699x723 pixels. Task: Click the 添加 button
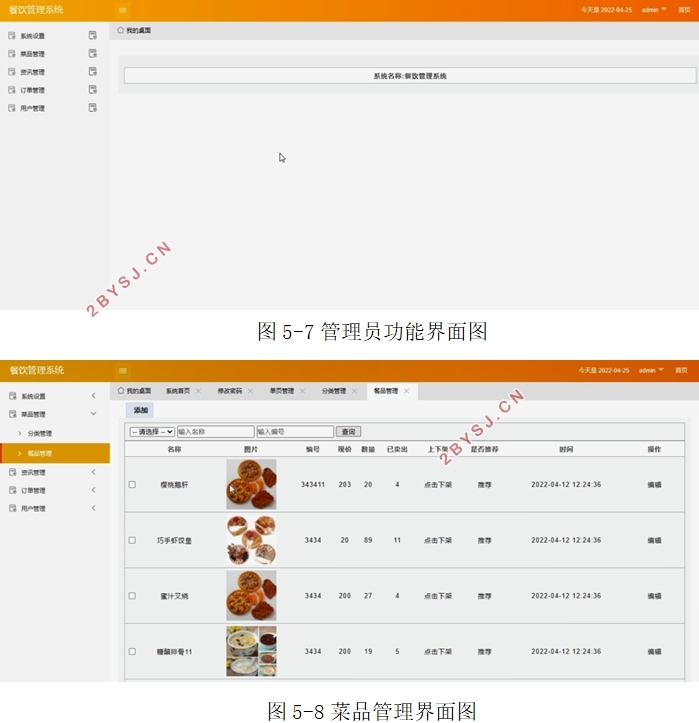pos(140,410)
